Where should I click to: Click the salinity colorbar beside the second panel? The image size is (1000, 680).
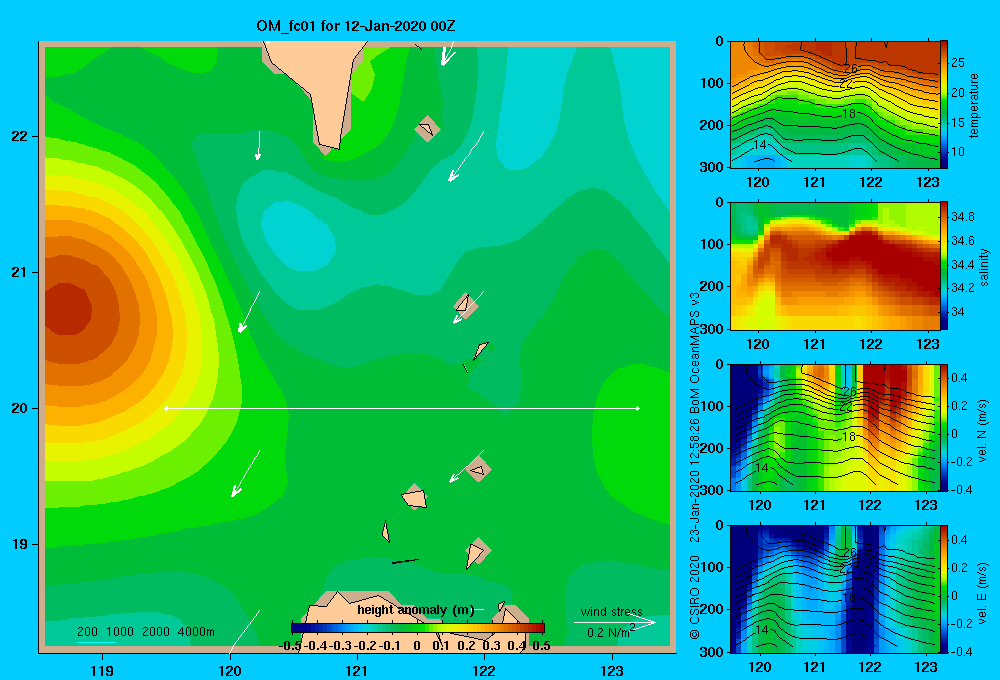click(x=944, y=266)
